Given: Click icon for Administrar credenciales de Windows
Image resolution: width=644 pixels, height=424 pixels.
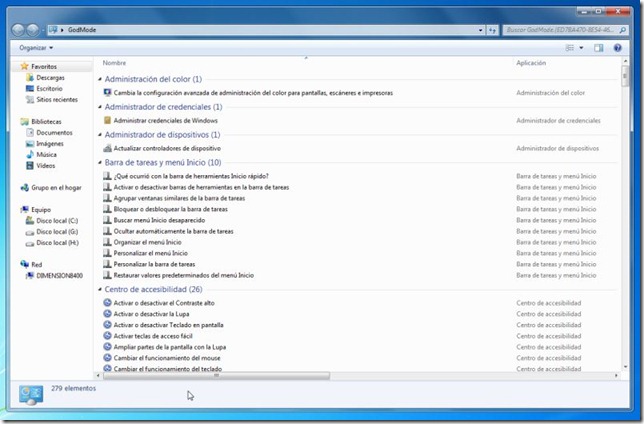Looking at the screenshot, I should point(108,120).
